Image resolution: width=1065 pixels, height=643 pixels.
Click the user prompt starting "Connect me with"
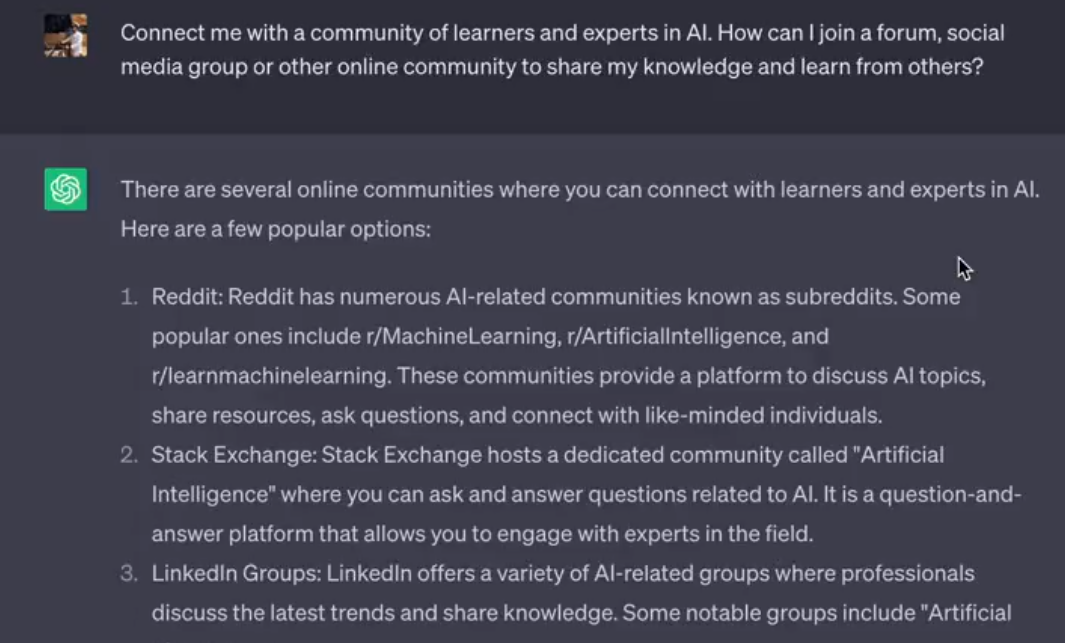tap(560, 51)
